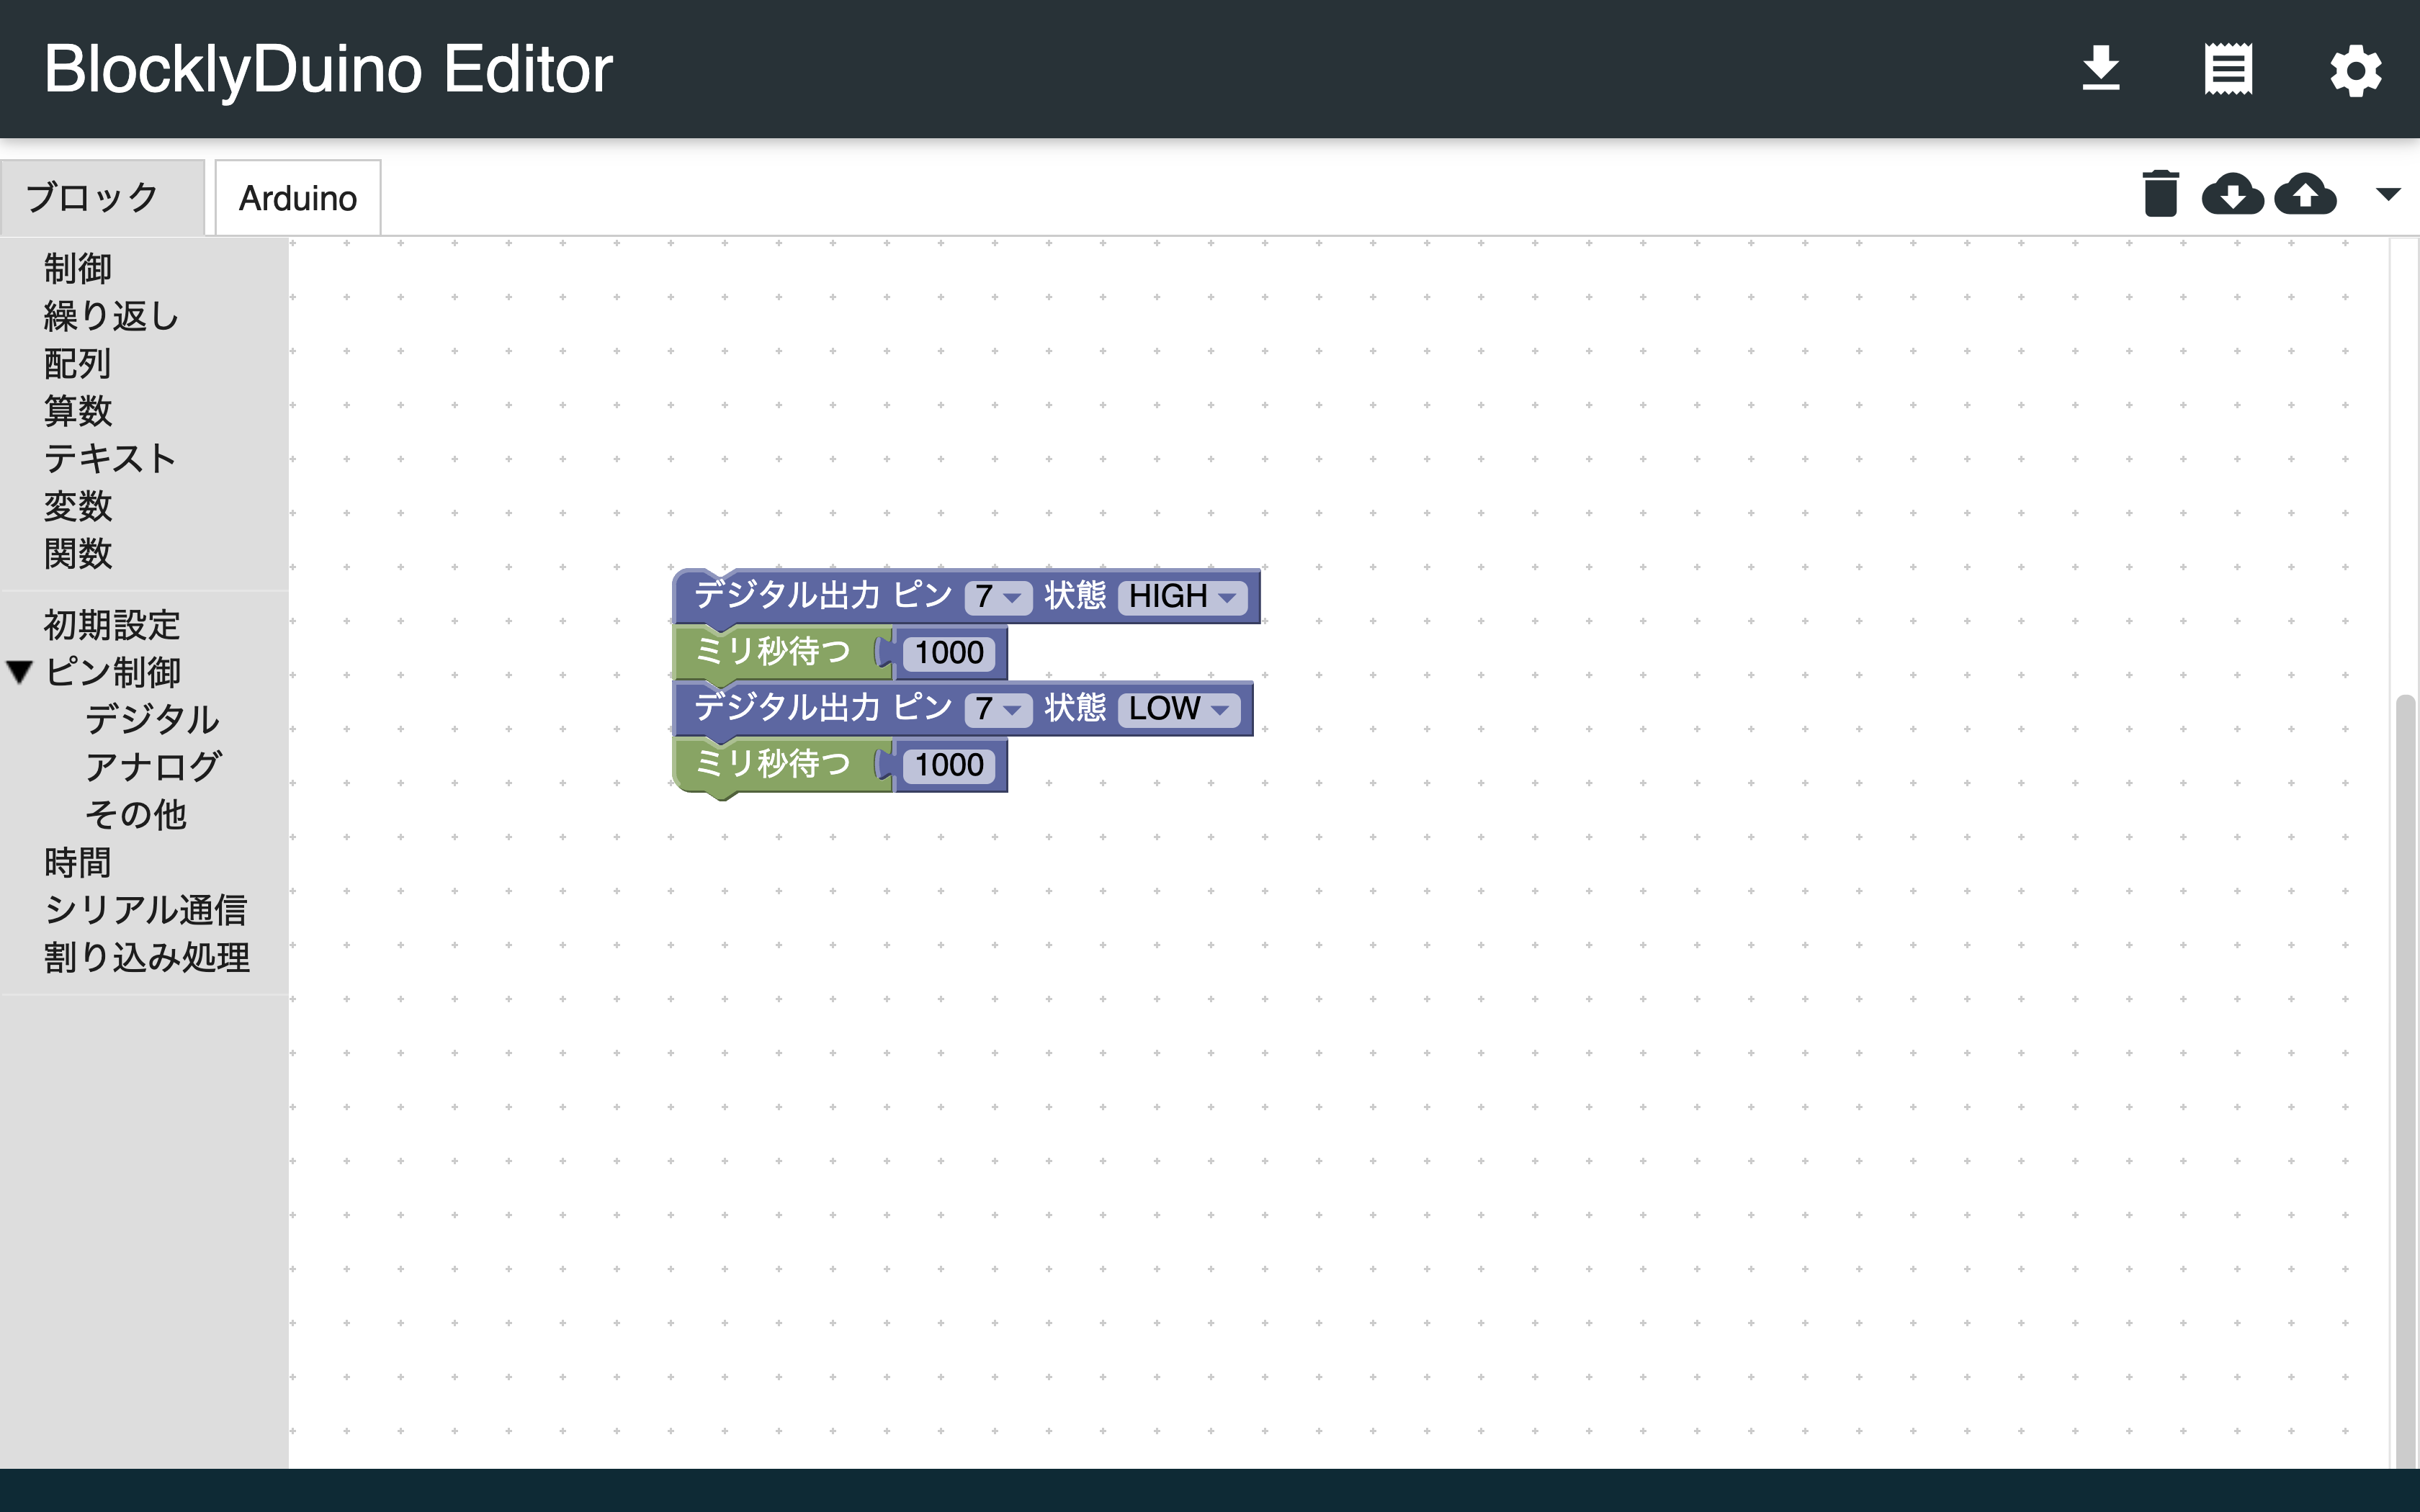This screenshot has height=1512, width=2420.
Task: Click the cloud upload icon
Action: click(2305, 193)
